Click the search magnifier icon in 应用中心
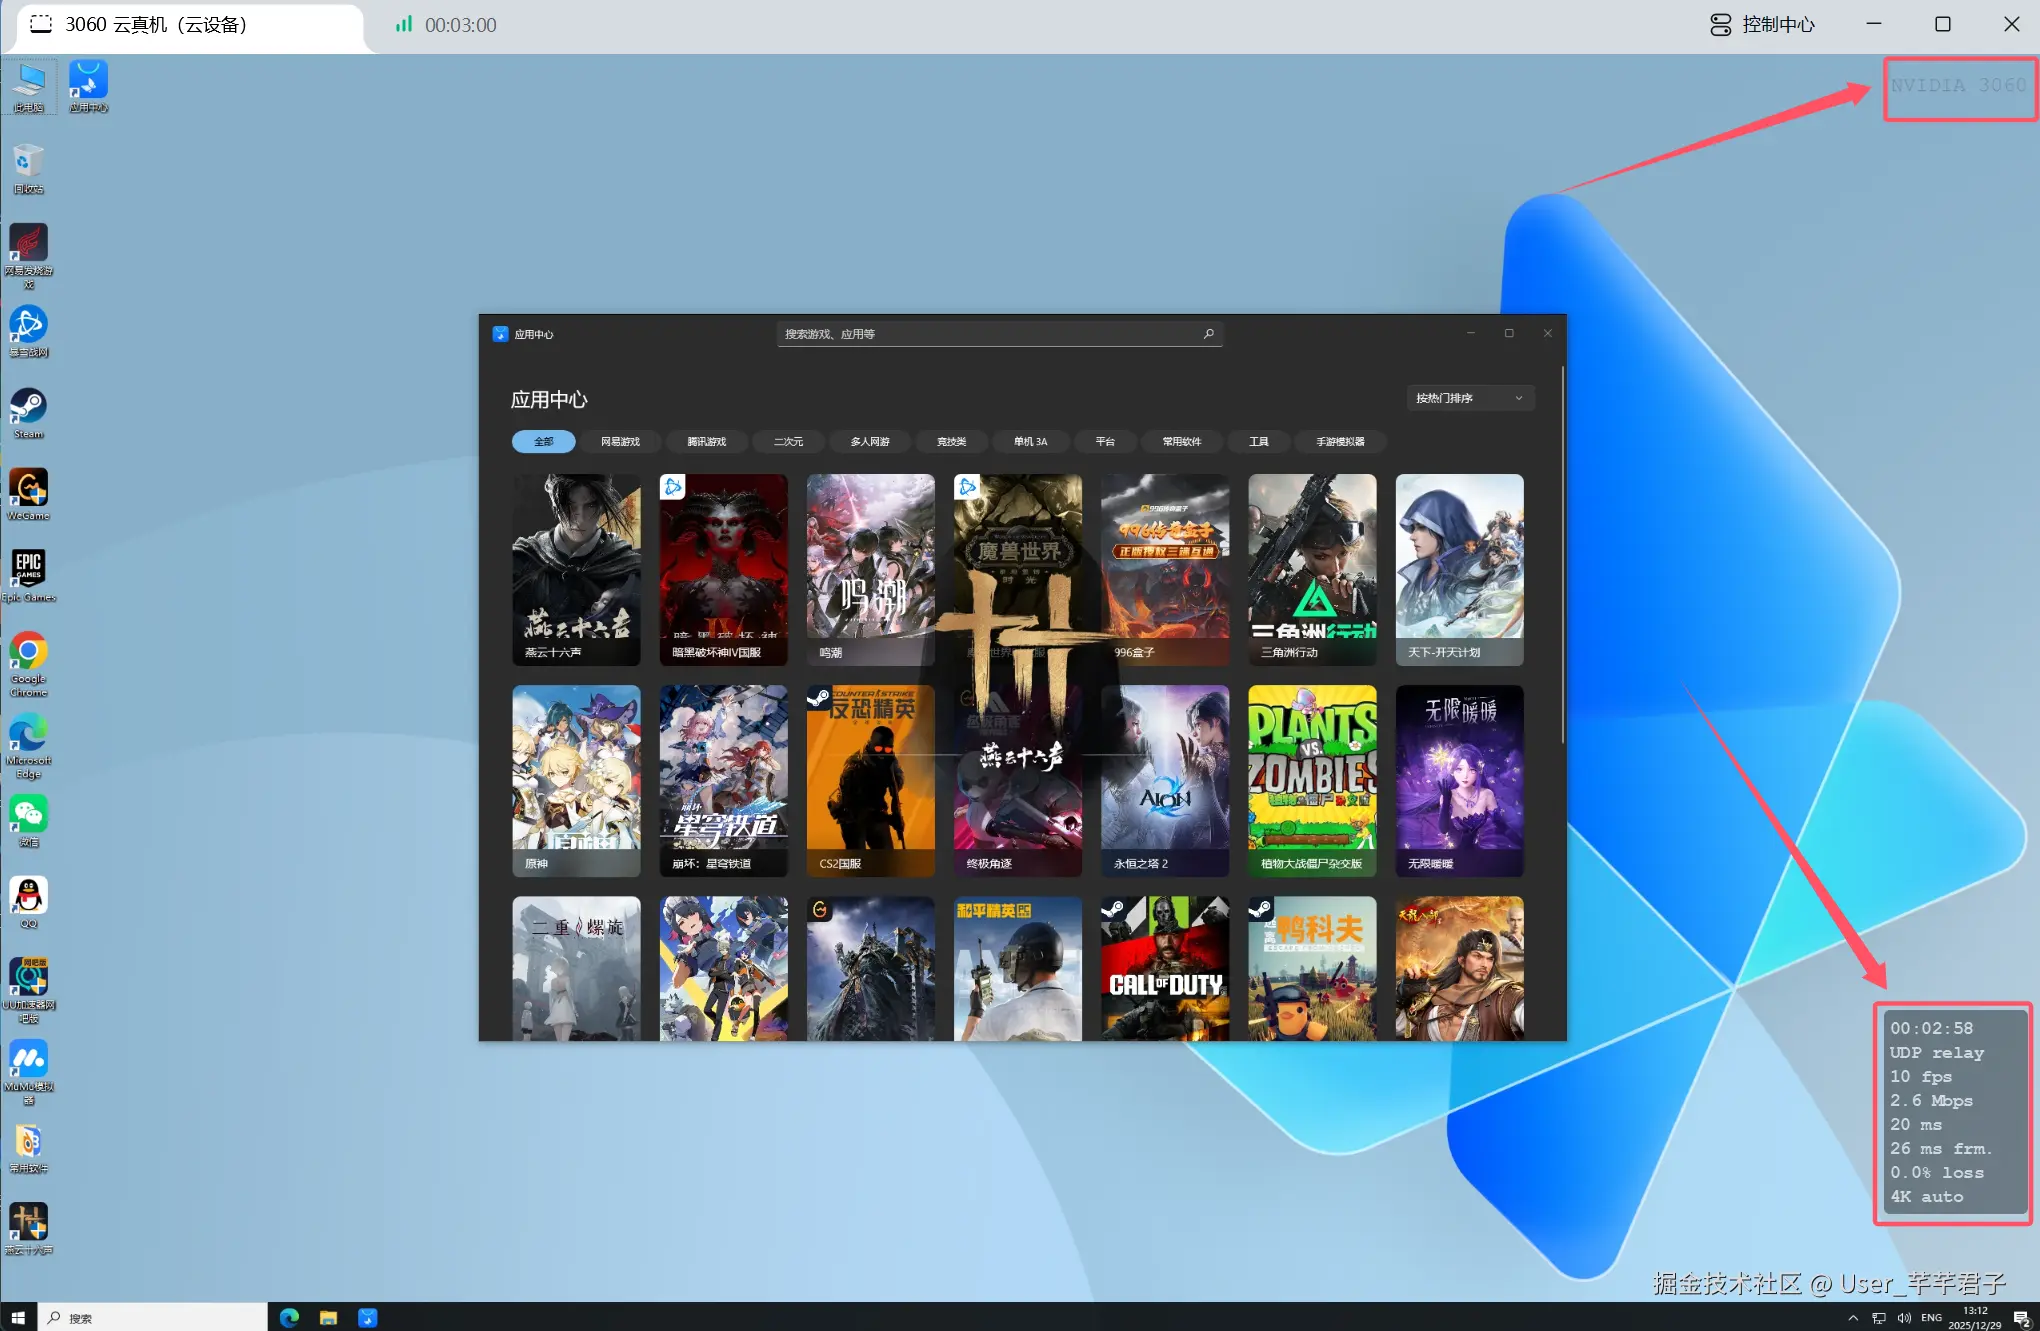 coord(1208,334)
